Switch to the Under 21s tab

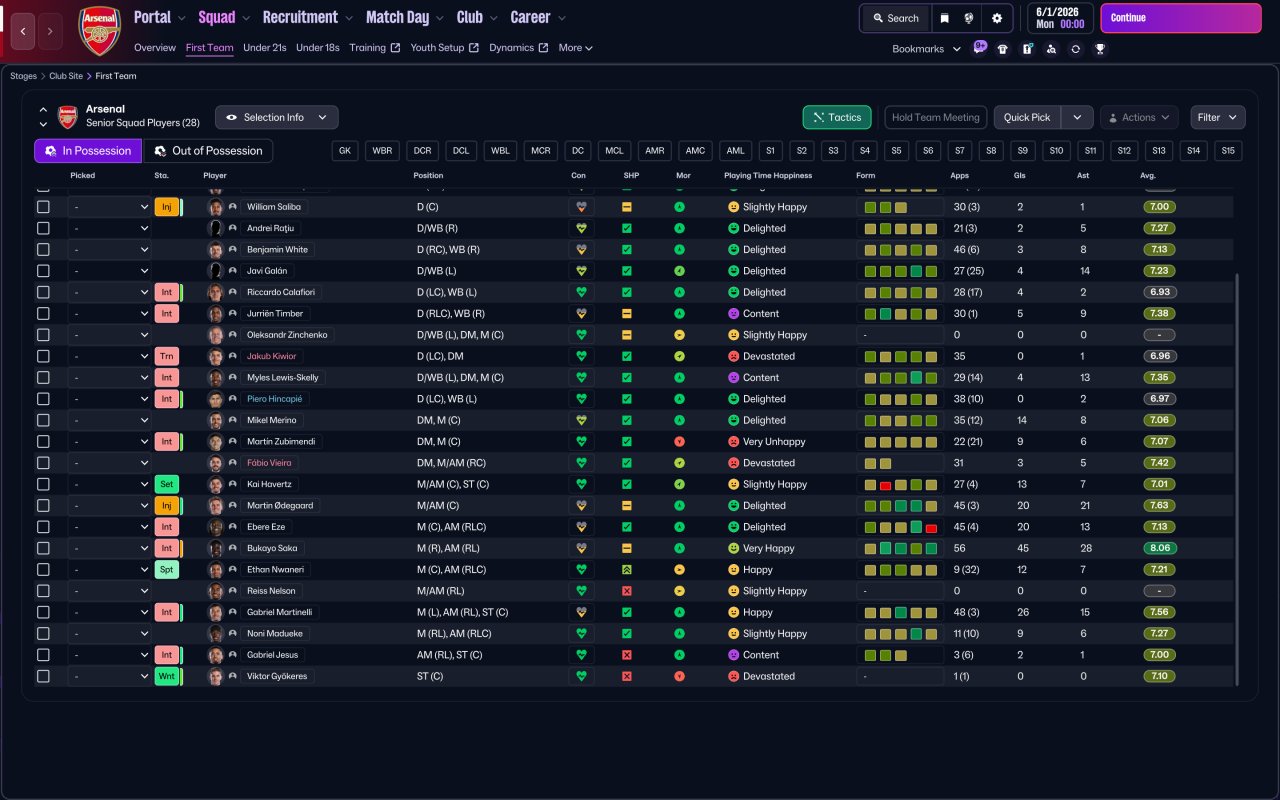[x=265, y=48]
